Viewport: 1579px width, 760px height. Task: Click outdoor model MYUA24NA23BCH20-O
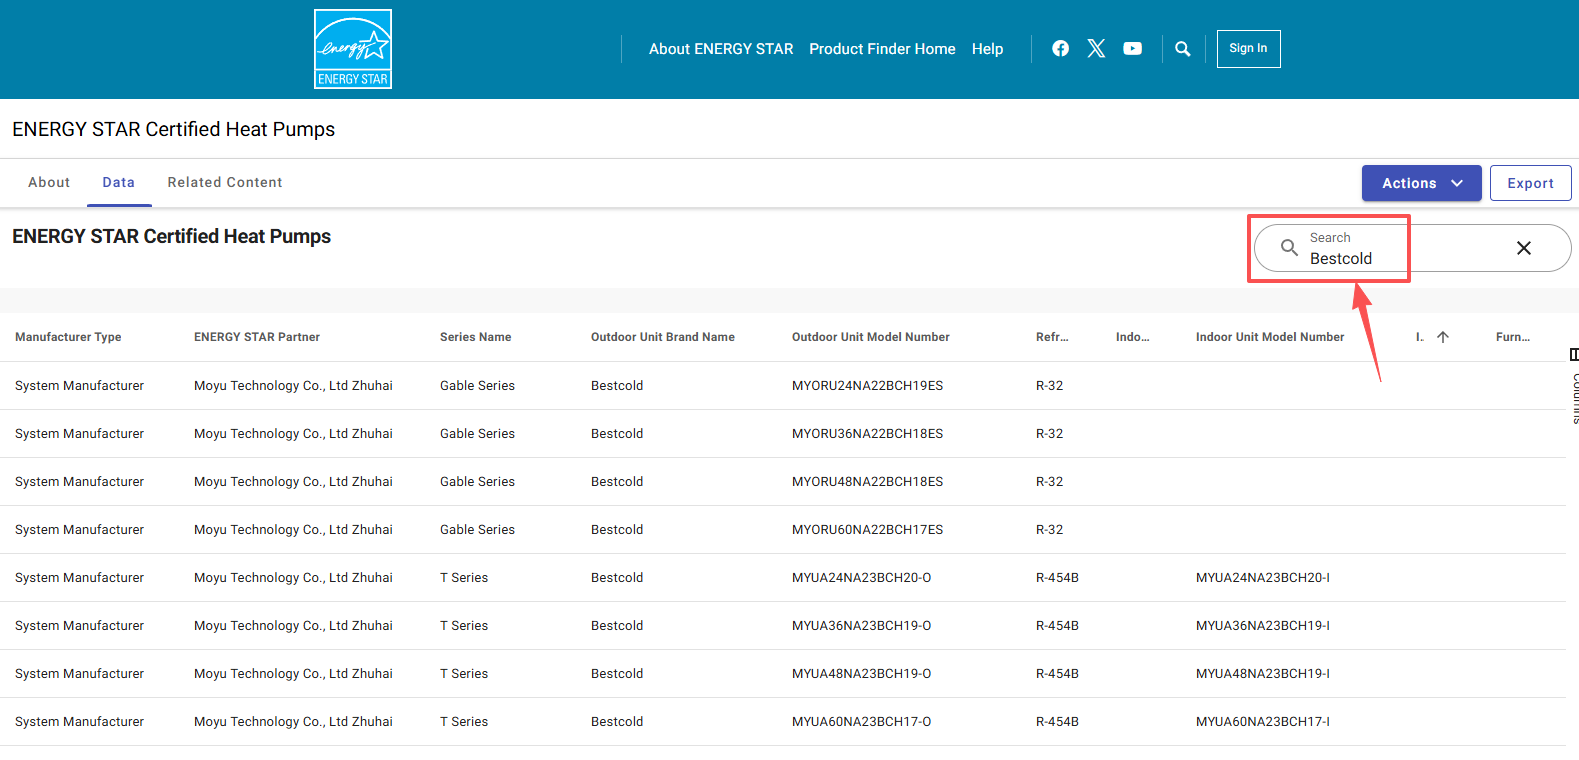(862, 578)
